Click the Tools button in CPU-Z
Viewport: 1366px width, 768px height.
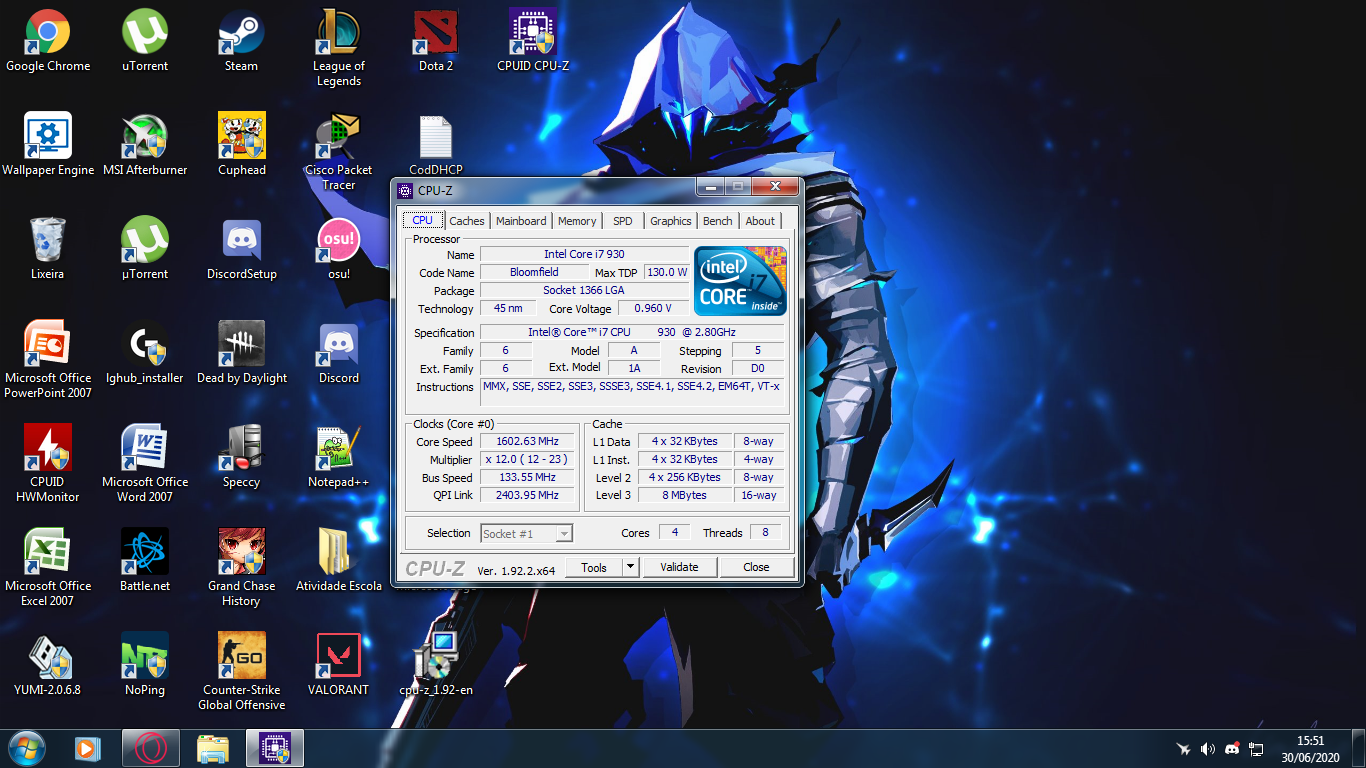tap(594, 567)
